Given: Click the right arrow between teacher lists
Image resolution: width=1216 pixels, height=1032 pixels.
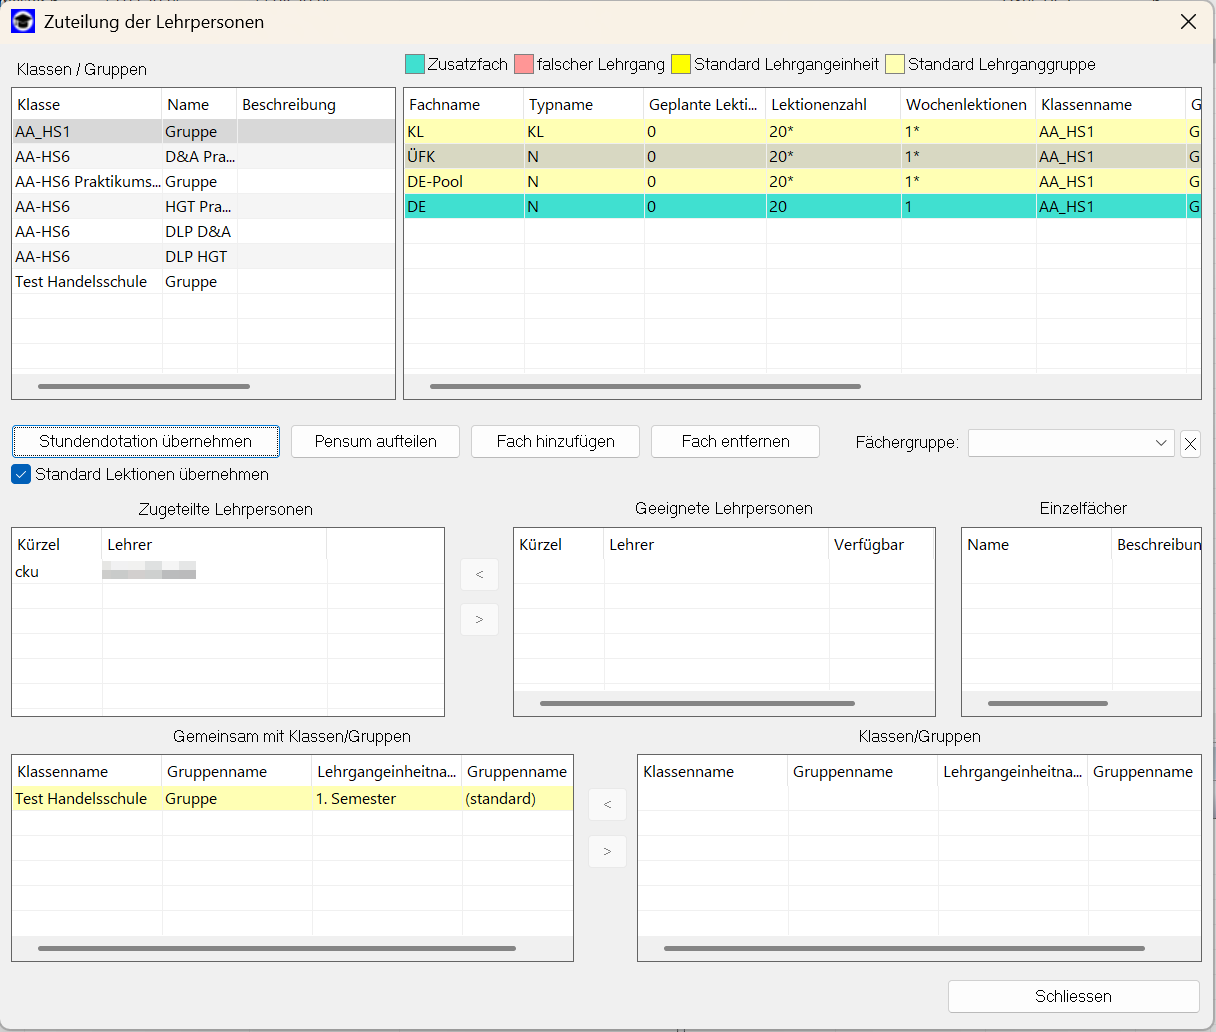Looking at the screenshot, I should [479, 620].
